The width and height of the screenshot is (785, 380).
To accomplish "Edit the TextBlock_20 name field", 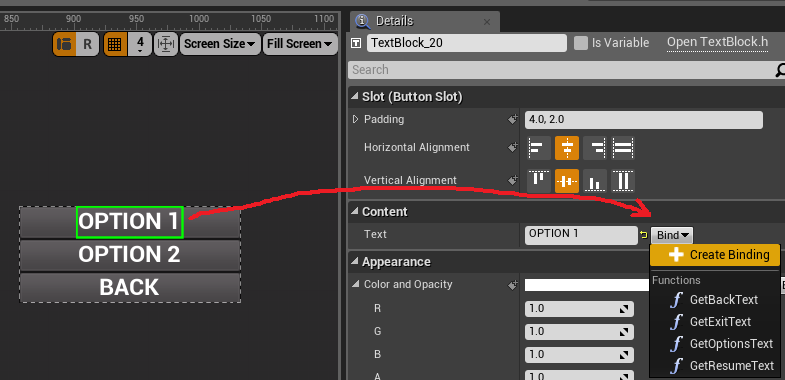I will tap(467, 43).
